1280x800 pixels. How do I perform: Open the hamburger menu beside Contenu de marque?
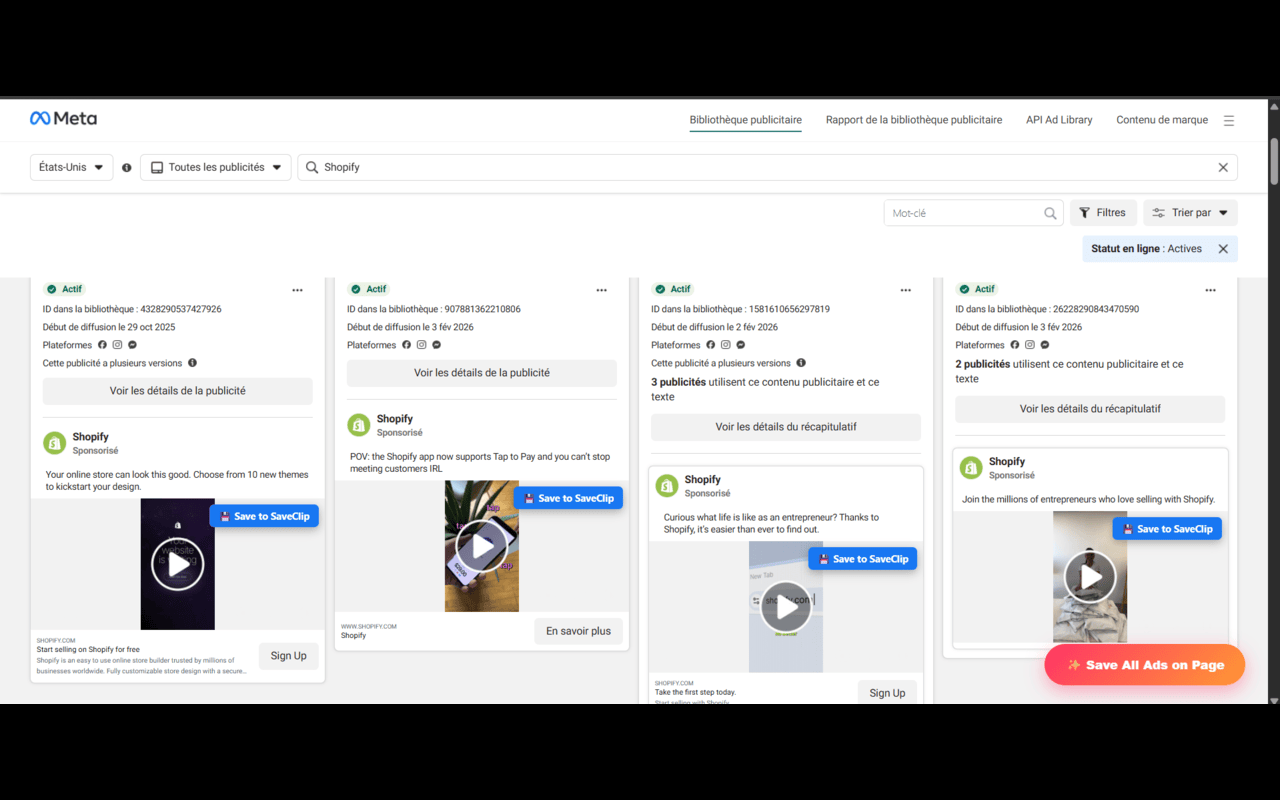1229,120
